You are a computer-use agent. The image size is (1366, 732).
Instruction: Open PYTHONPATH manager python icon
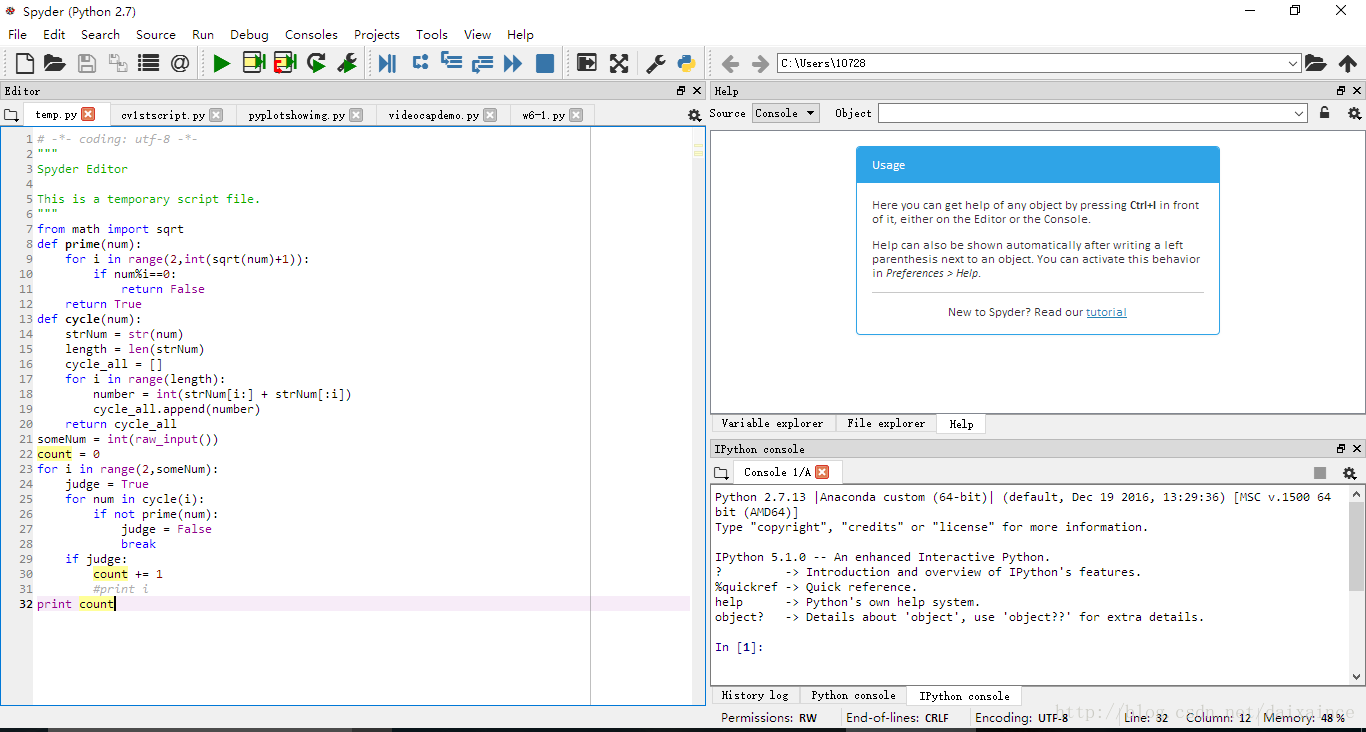[686, 63]
